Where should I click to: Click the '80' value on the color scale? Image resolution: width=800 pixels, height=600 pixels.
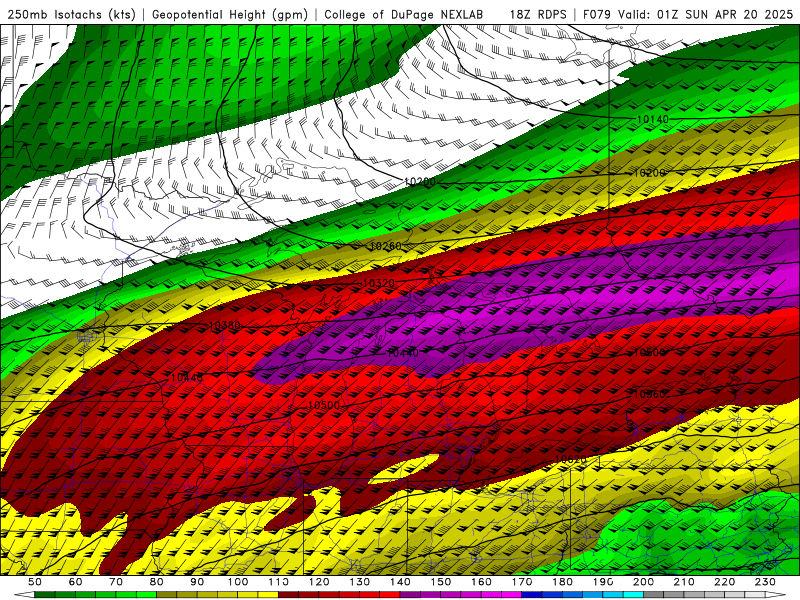pos(157,582)
